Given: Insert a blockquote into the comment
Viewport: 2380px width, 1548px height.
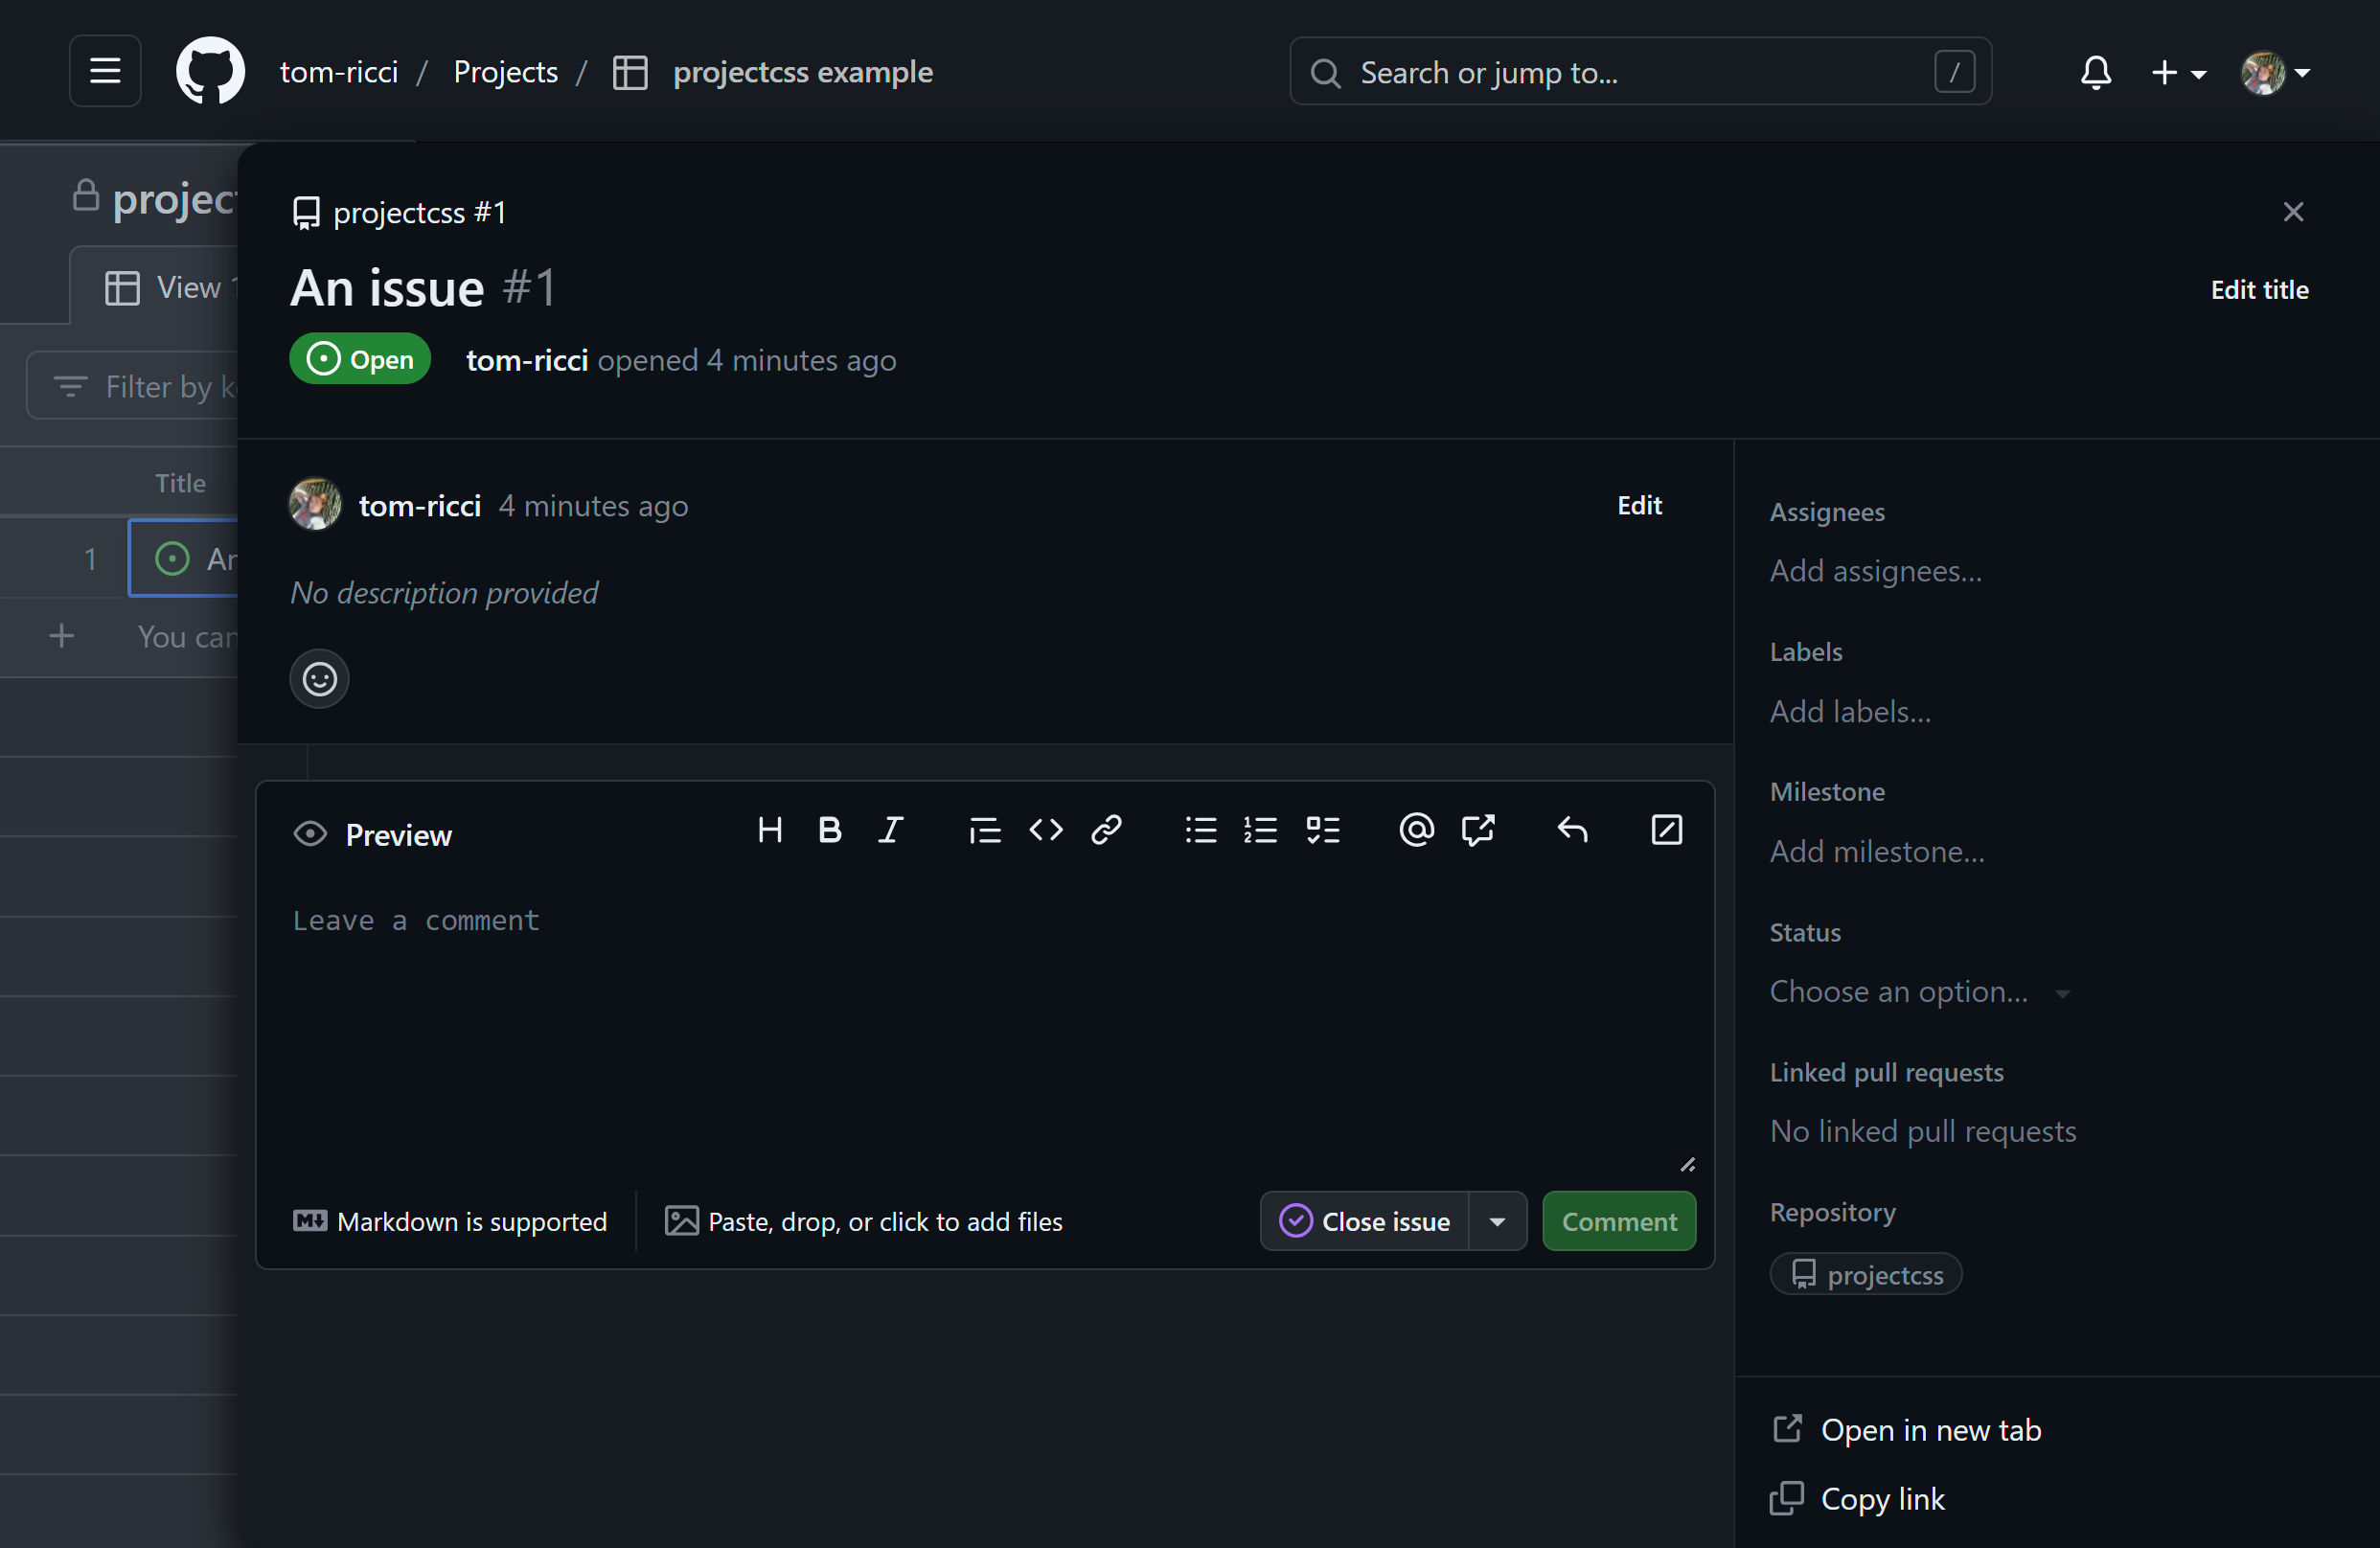Looking at the screenshot, I should (984, 829).
